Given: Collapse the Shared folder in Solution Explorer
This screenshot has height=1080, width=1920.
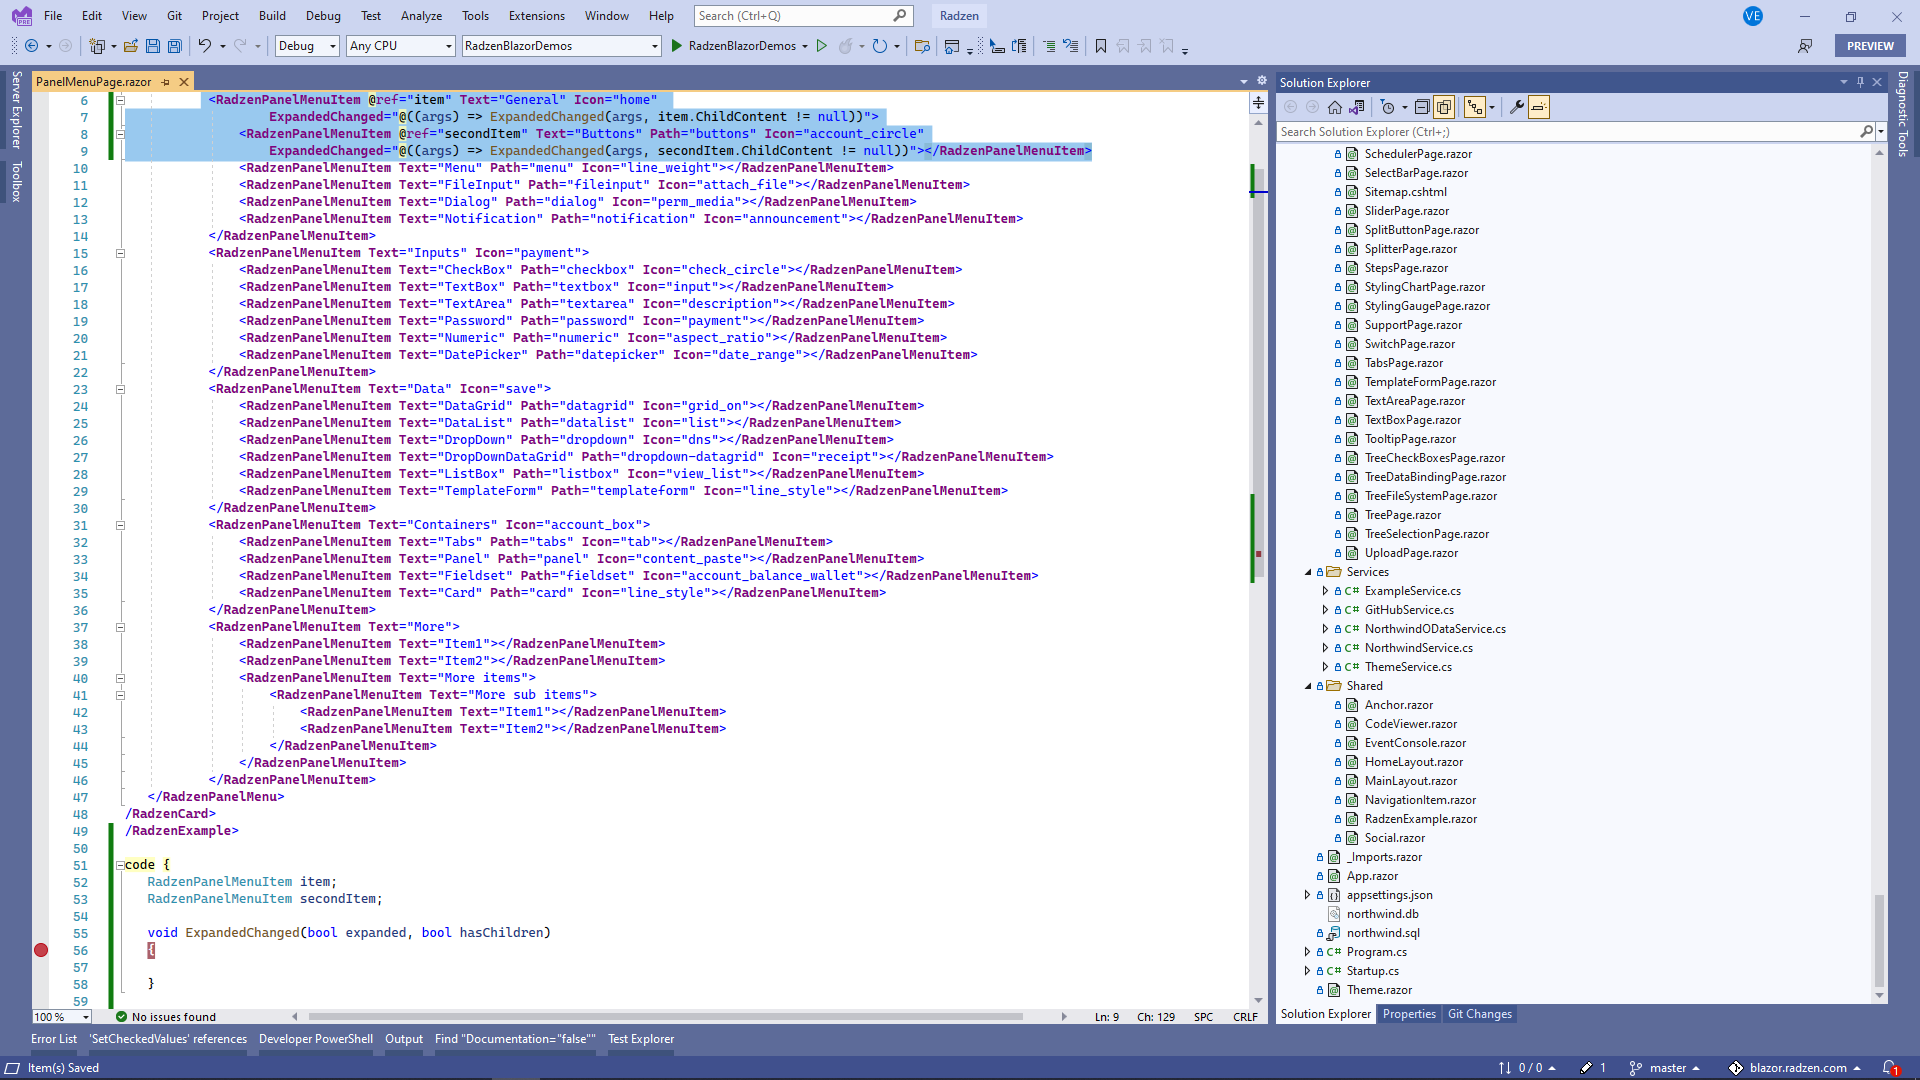Looking at the screenshot, I should pos(1308,686).
